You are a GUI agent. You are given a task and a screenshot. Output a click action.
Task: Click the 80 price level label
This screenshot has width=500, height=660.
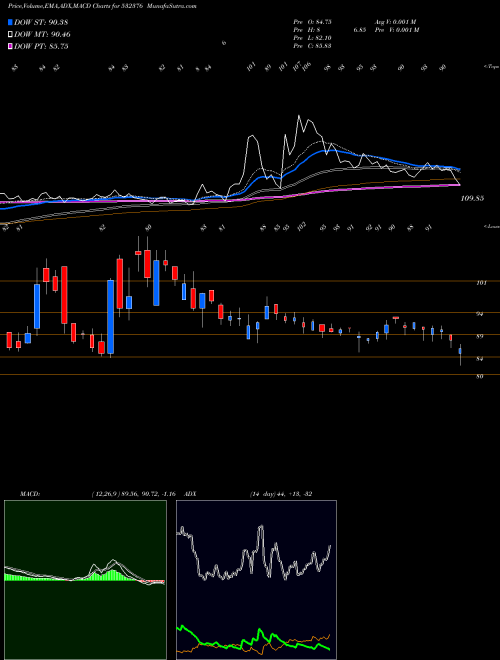coord(480,377)
